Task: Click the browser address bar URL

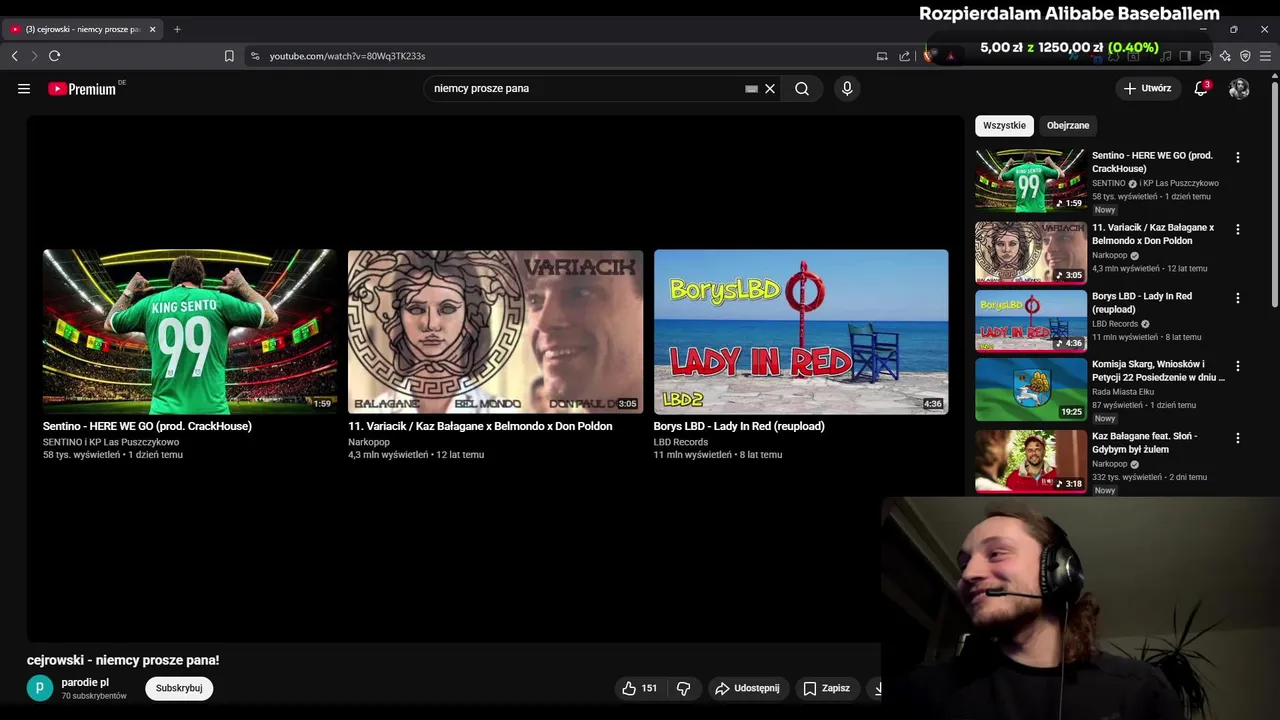Action: click(347, 56)
